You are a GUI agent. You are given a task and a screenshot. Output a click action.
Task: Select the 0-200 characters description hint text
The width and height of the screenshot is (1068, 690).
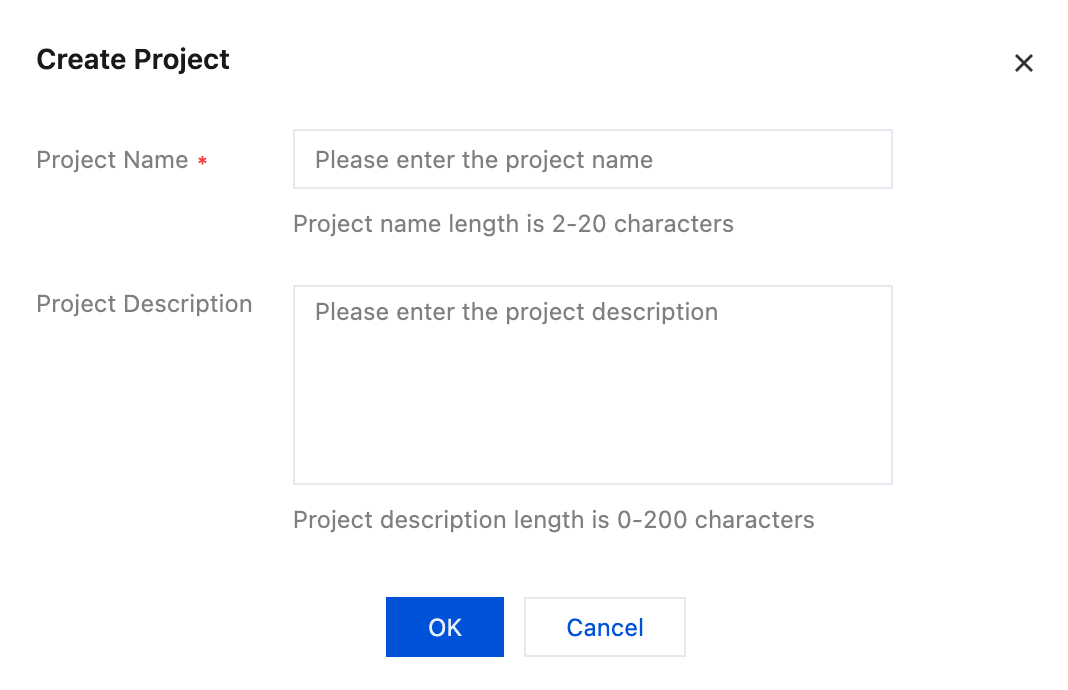554,520
